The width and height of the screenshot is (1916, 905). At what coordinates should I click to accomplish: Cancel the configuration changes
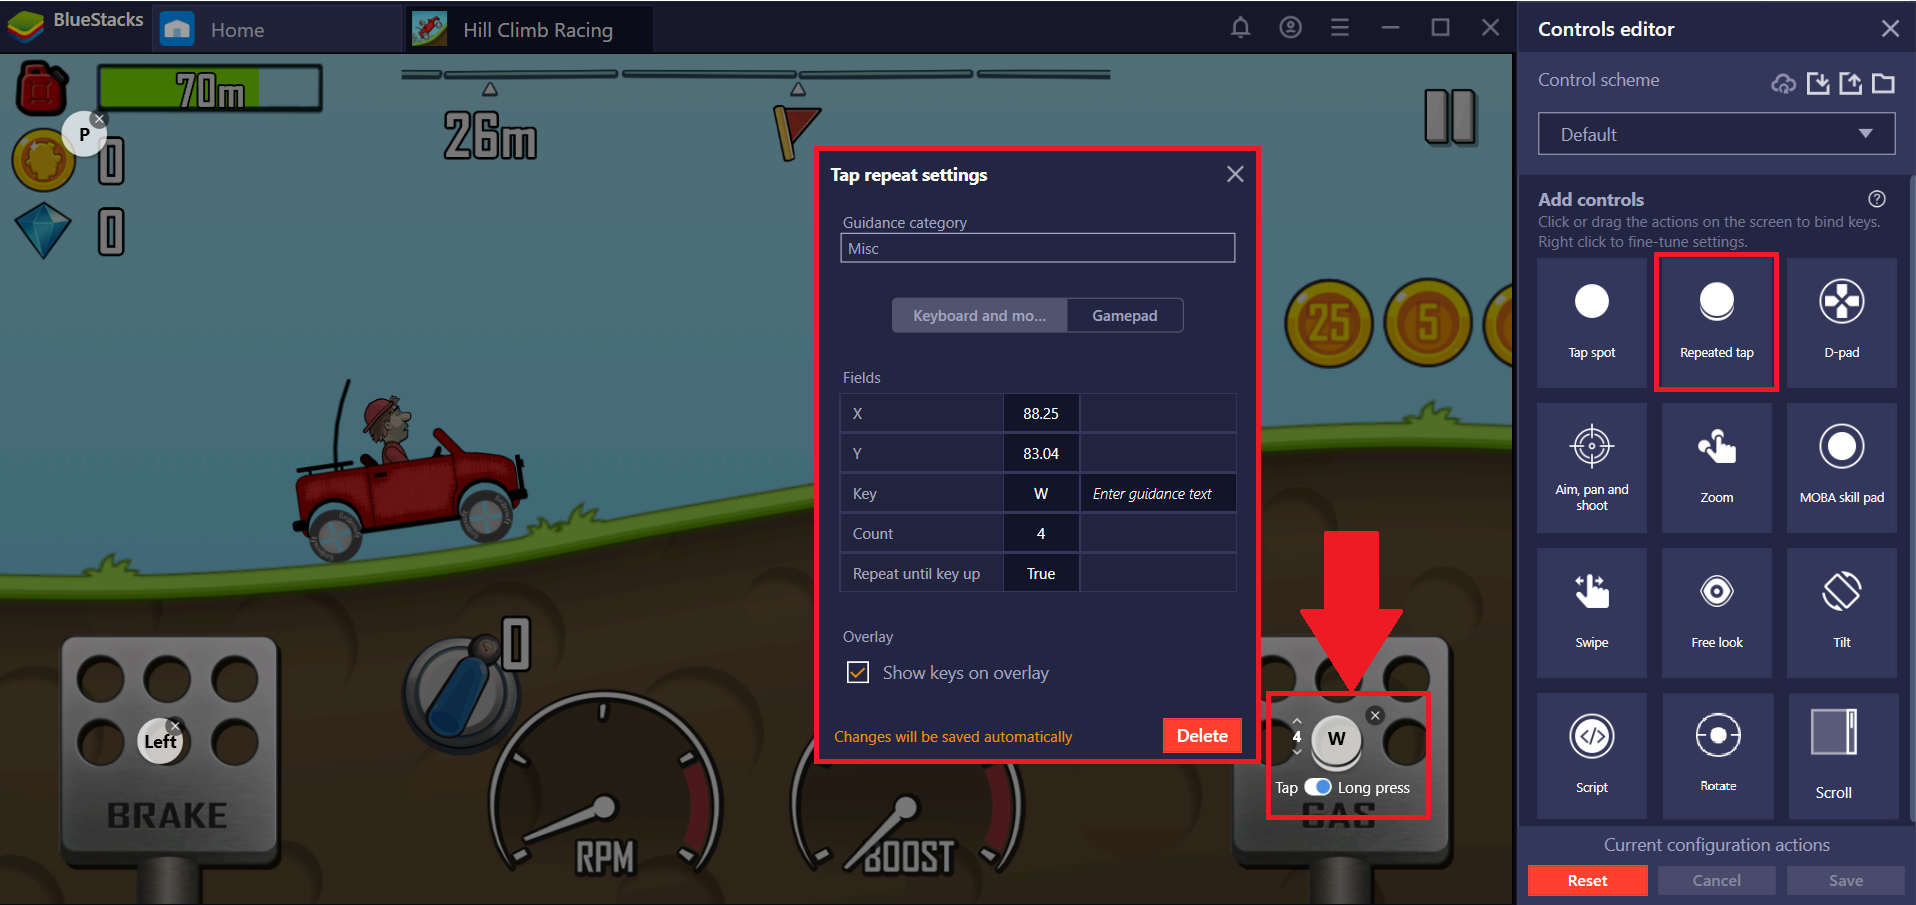(x=1716, y=880)
